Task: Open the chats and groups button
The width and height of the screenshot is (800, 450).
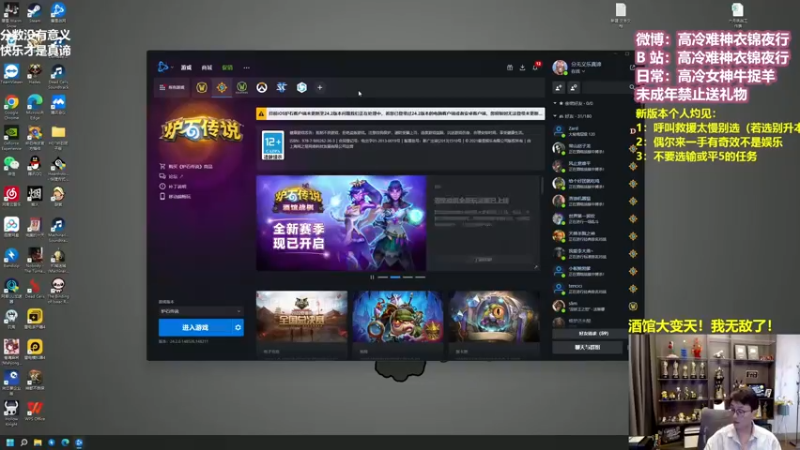Action: [x=587, y=347]
